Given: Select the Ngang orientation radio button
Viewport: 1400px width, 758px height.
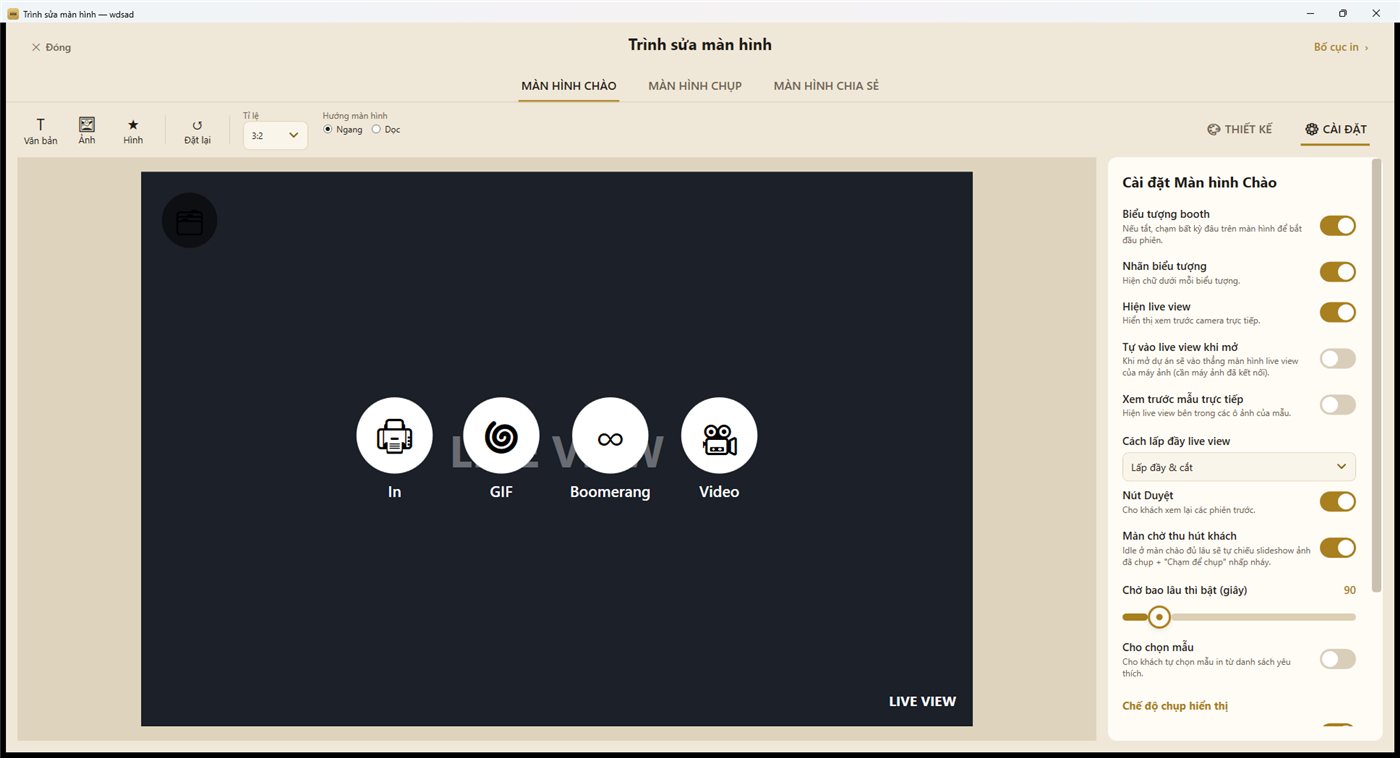Looking at the screenshot, I should (x=328, y=129).
